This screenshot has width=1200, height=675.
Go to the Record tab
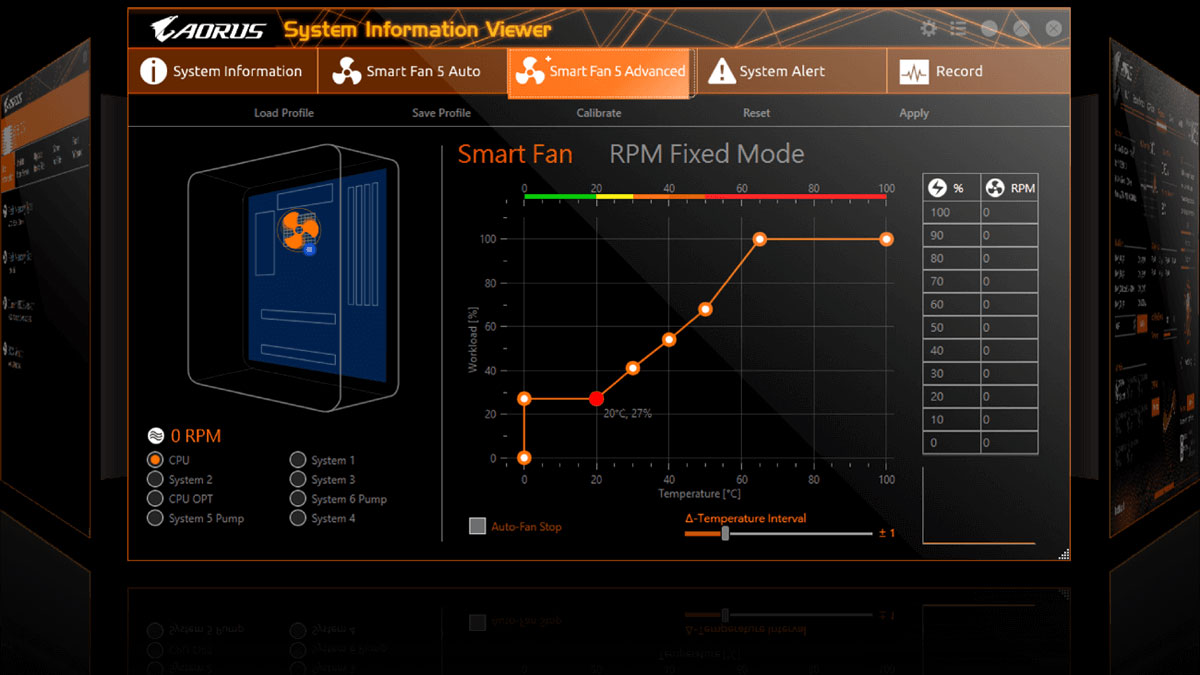pyautogui.click(x=977, y=72)
